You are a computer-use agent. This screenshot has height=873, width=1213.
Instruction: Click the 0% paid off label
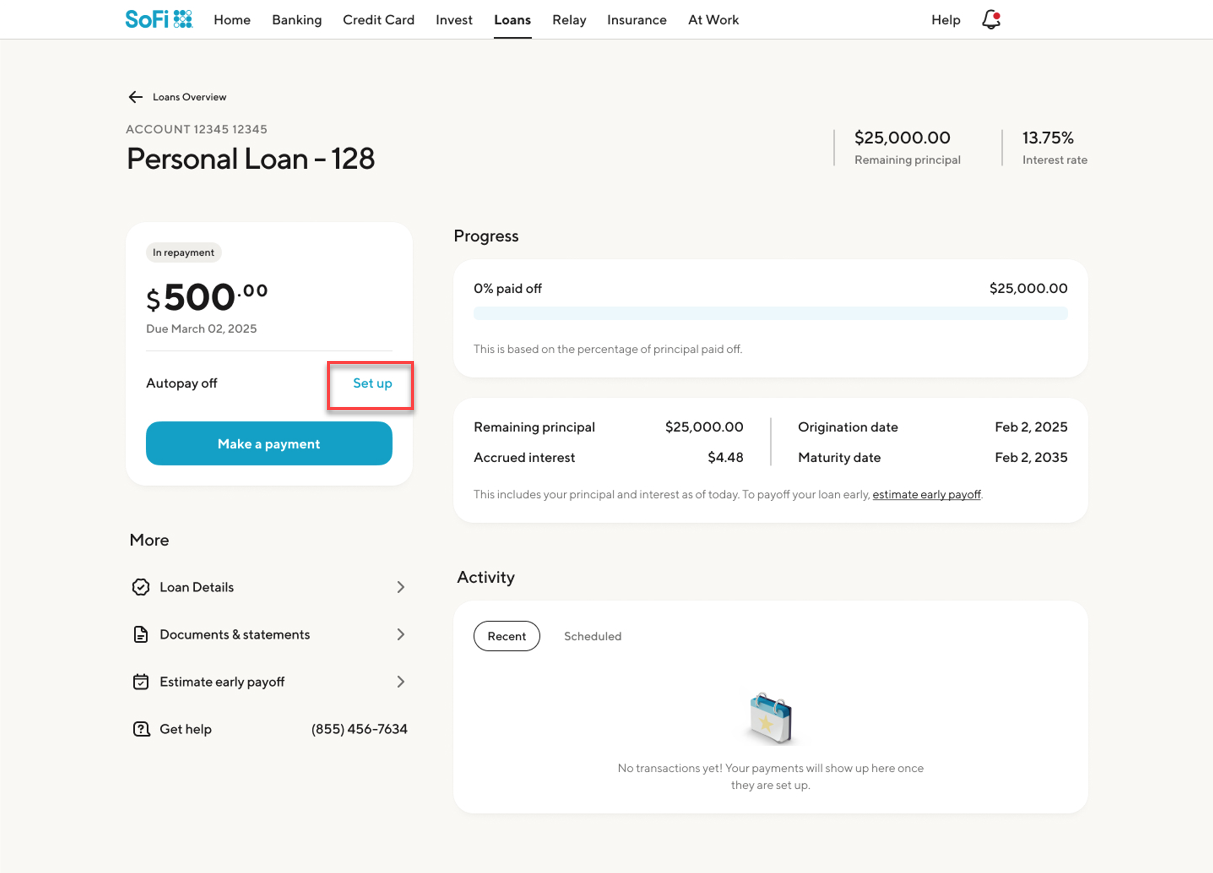click(508, 288)
